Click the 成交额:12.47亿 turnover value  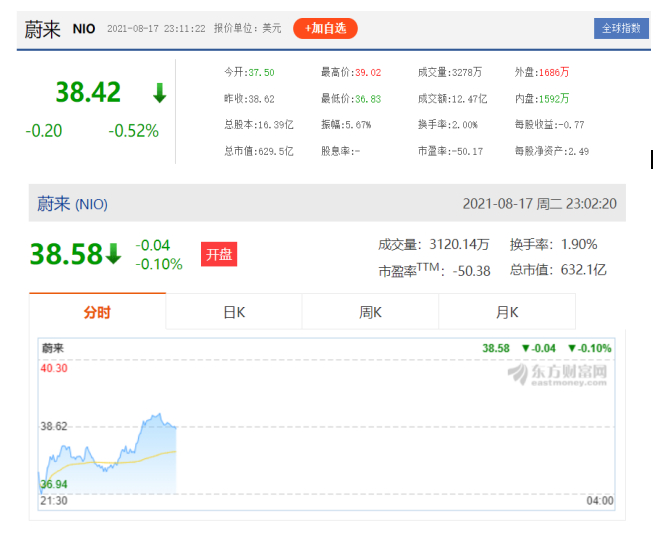point(452,99)
